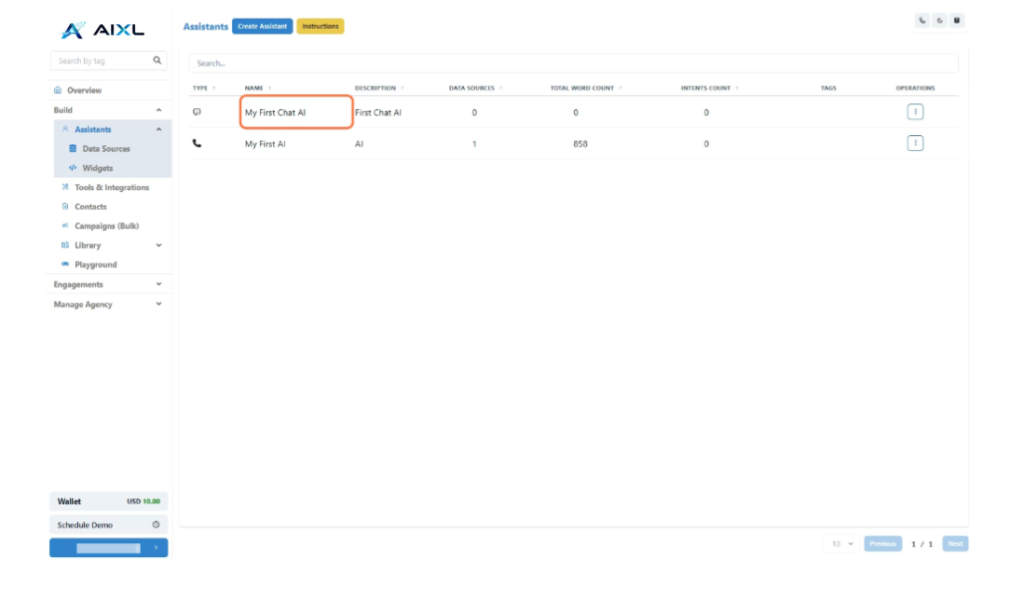Viewport: 1024px width, 599px height.
Task: Sort the table by Name column
Action: pos(258,88)
